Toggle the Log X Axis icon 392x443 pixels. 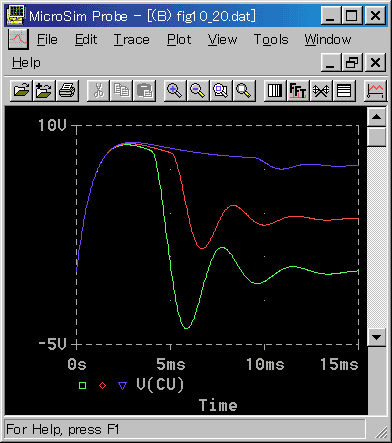pyautogui.click(x=275, y=90)
